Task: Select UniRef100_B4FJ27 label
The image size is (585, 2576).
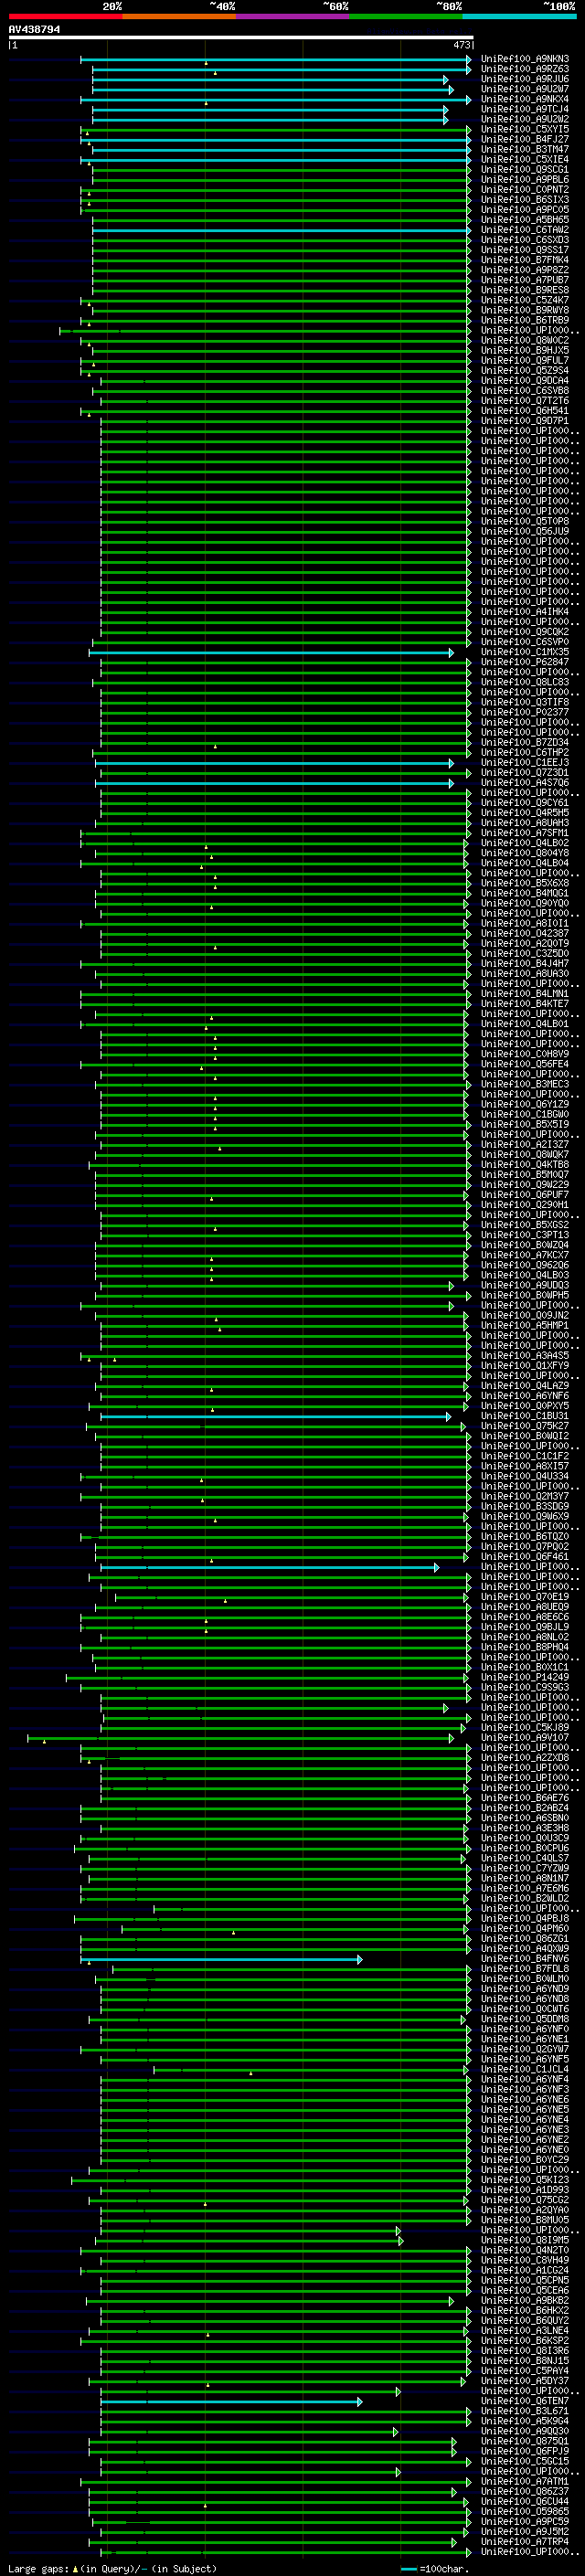Action: click(x=525, y=139)
